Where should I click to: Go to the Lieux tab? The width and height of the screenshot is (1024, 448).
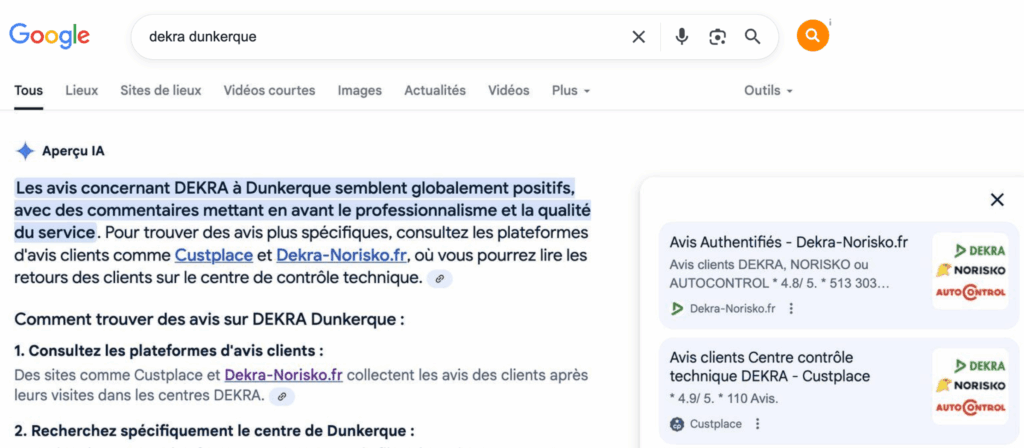tap(82, 90)
